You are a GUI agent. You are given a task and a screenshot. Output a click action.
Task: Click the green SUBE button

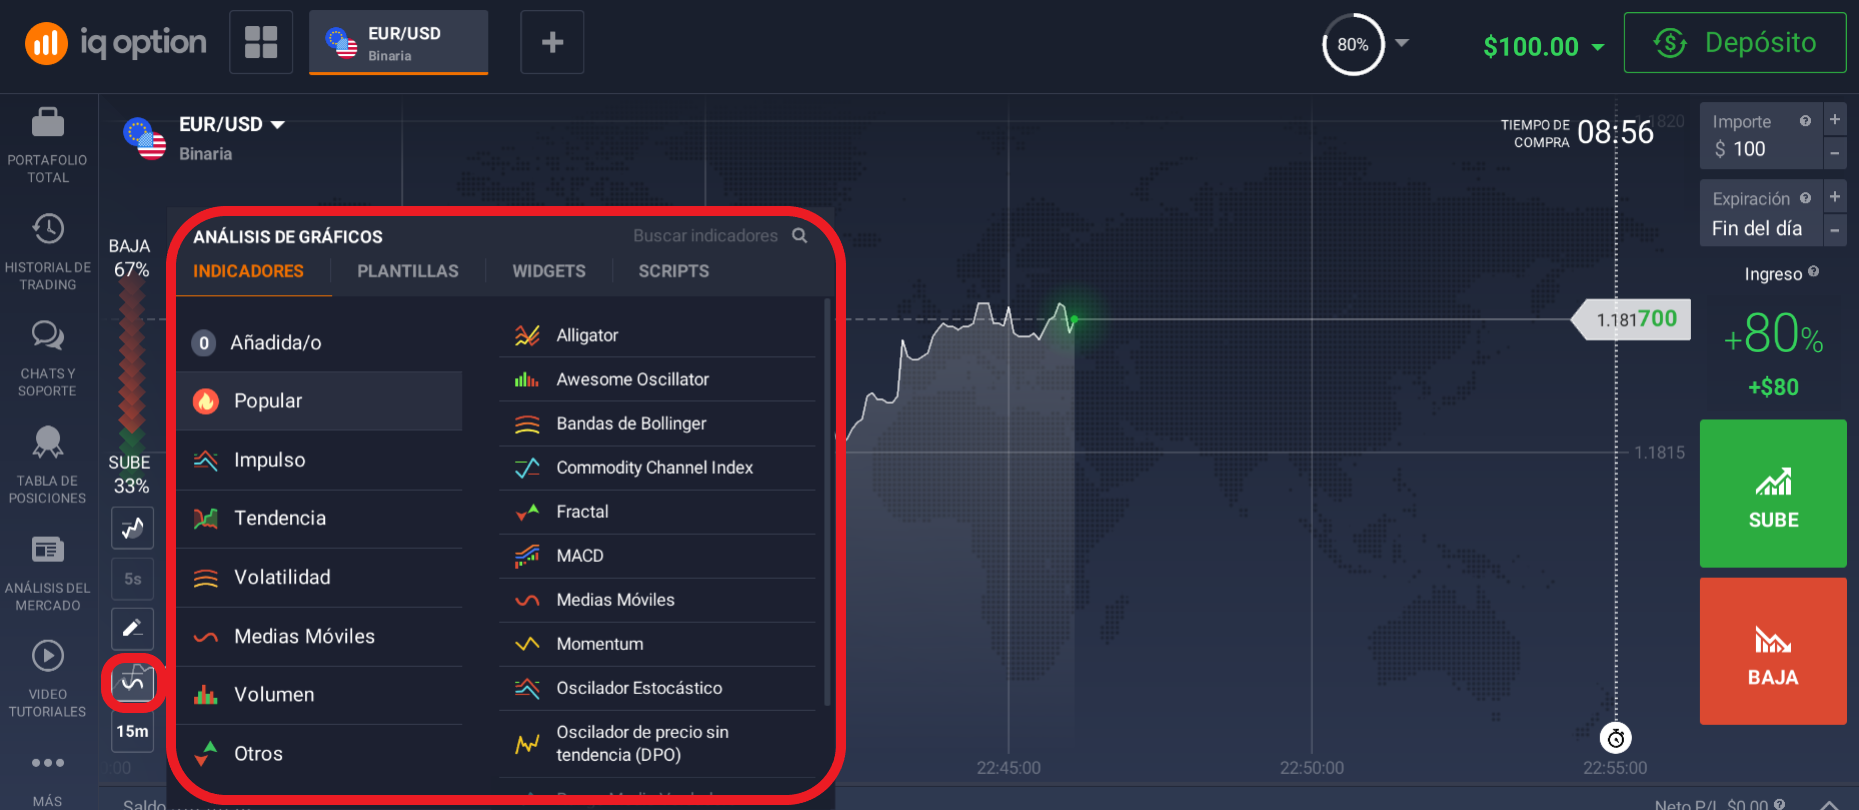click(1773, 494)
